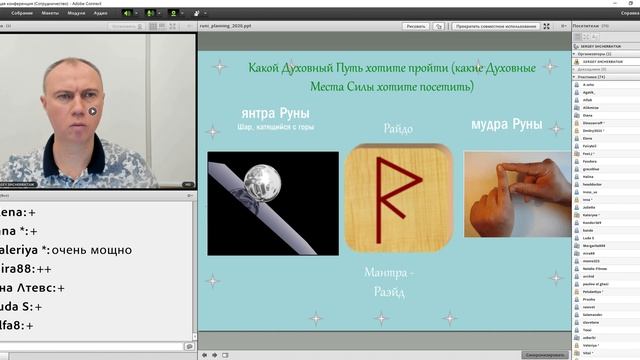Click the Посетители pod header
640x360 pixels.
coord(606,26)
